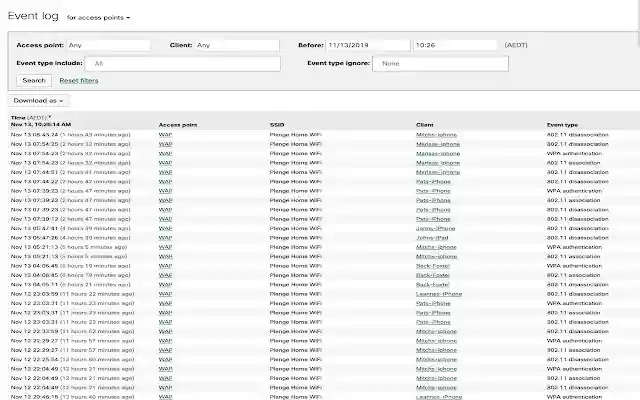Open the Download as dropdown
This screenshot has width=640, height=400.
(38, 100)
